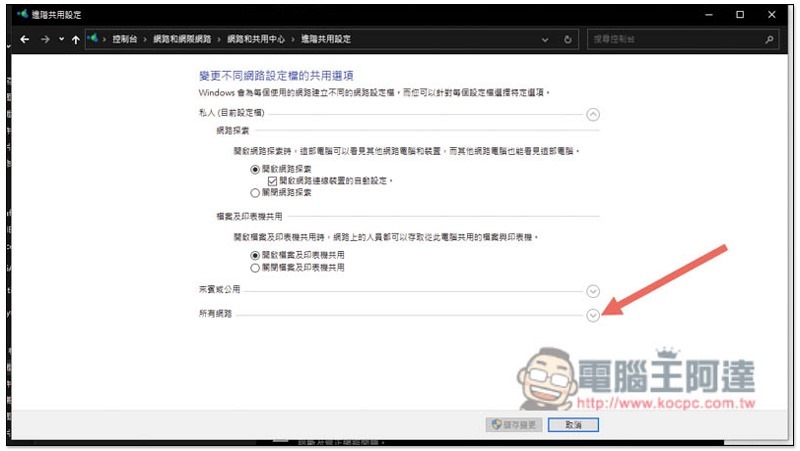Open the address bar history dropdown
Image resolution: width=800 pixels, height=451 pixels.
[545, 40]
